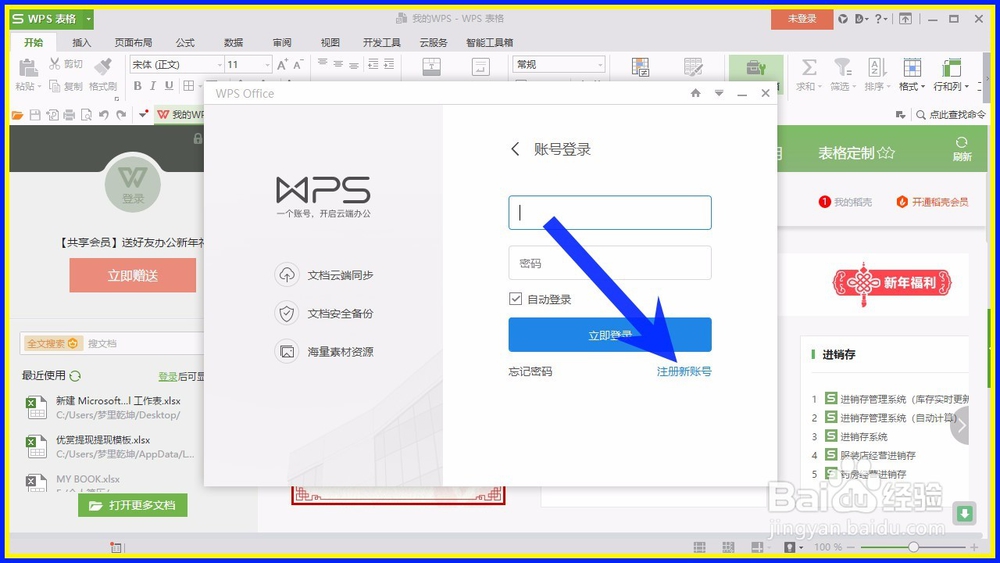
Task: Click the Save disk icon in quick toolbar
Action: (x=35, y=115)
